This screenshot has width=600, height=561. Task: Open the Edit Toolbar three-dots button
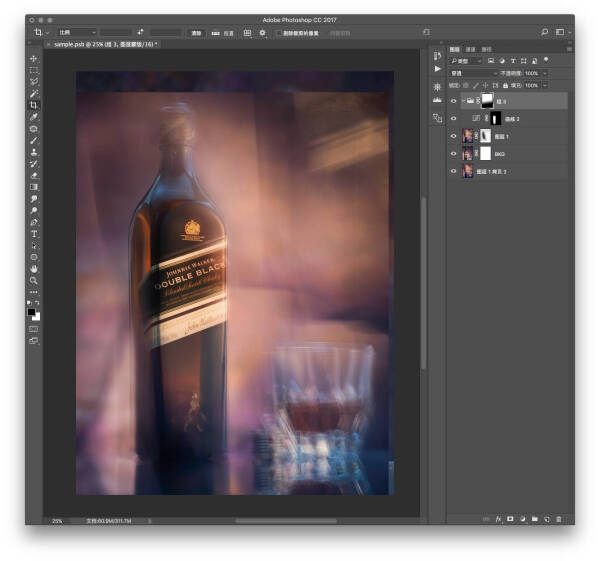[34, 292]
